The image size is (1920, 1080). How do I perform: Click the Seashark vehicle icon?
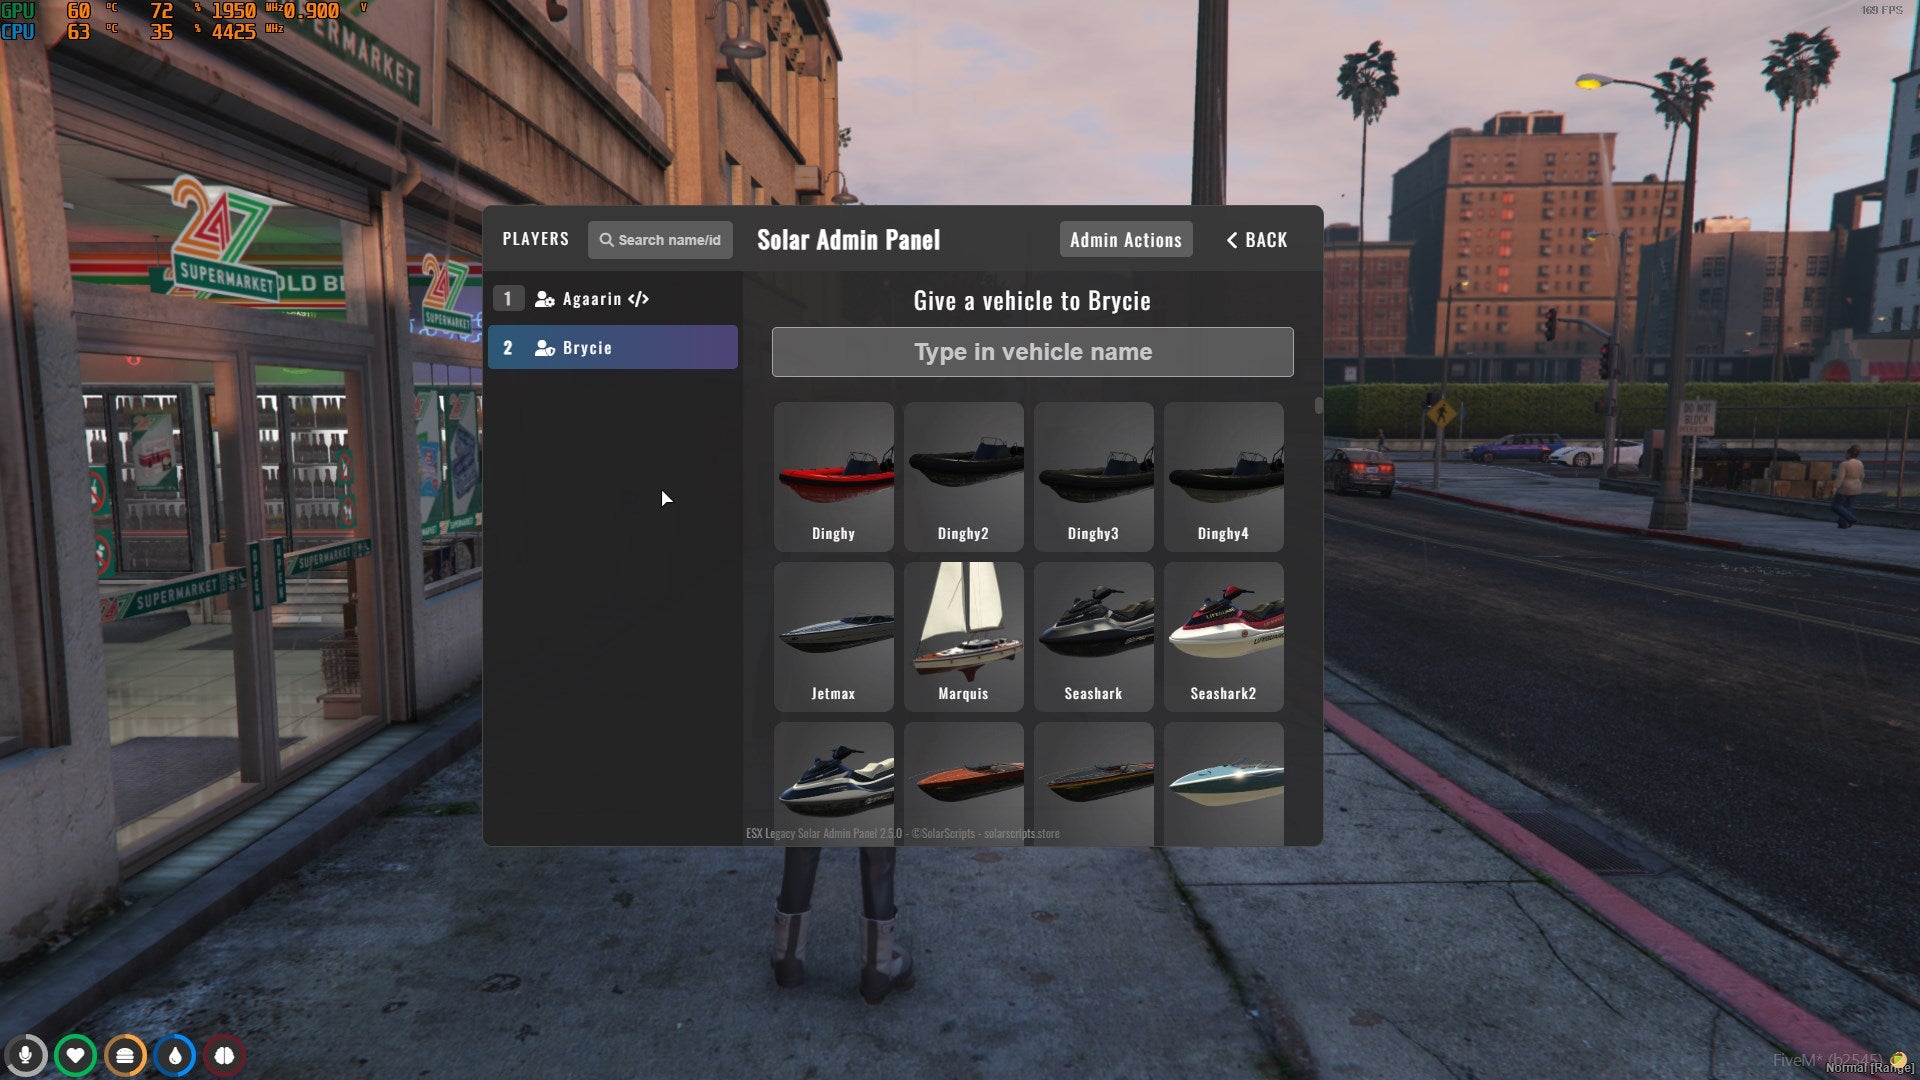click(1092, 634)
